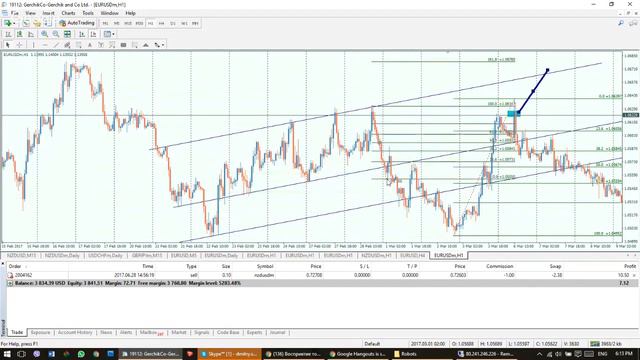
Task: Toggle the Navigator window icon
Action: pyautogui.click(x=37, y=23)
